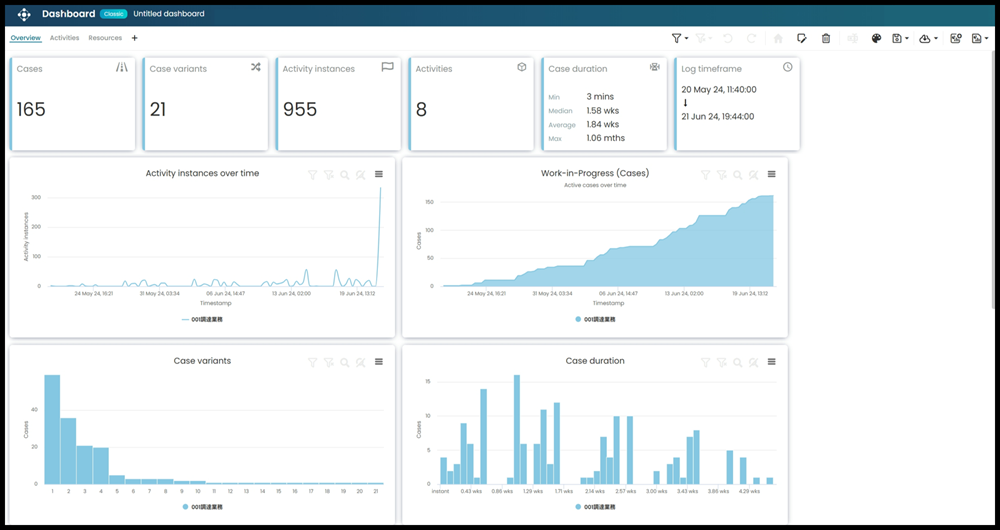The height and width of the screenshot is (530, 1000).
Task: Switch to the Activities tab
Action: pos(64,38)
